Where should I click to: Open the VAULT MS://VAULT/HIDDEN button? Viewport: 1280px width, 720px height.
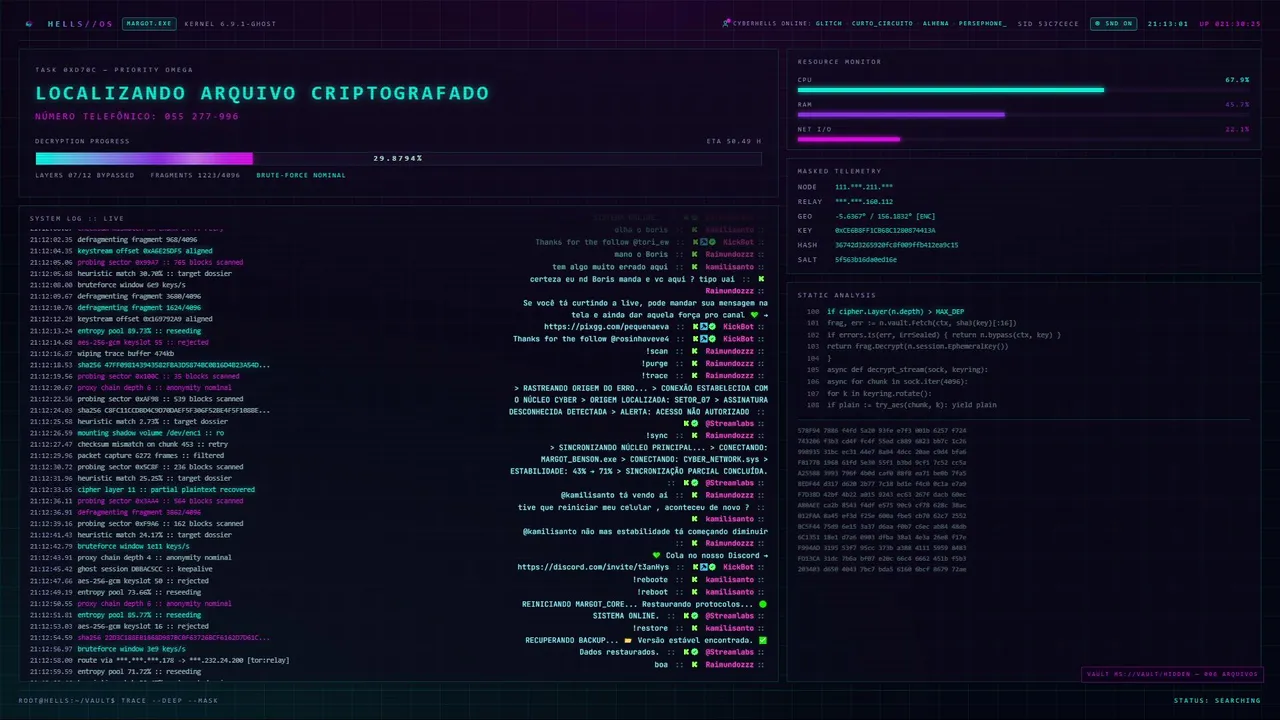[x=1172, y=674]
